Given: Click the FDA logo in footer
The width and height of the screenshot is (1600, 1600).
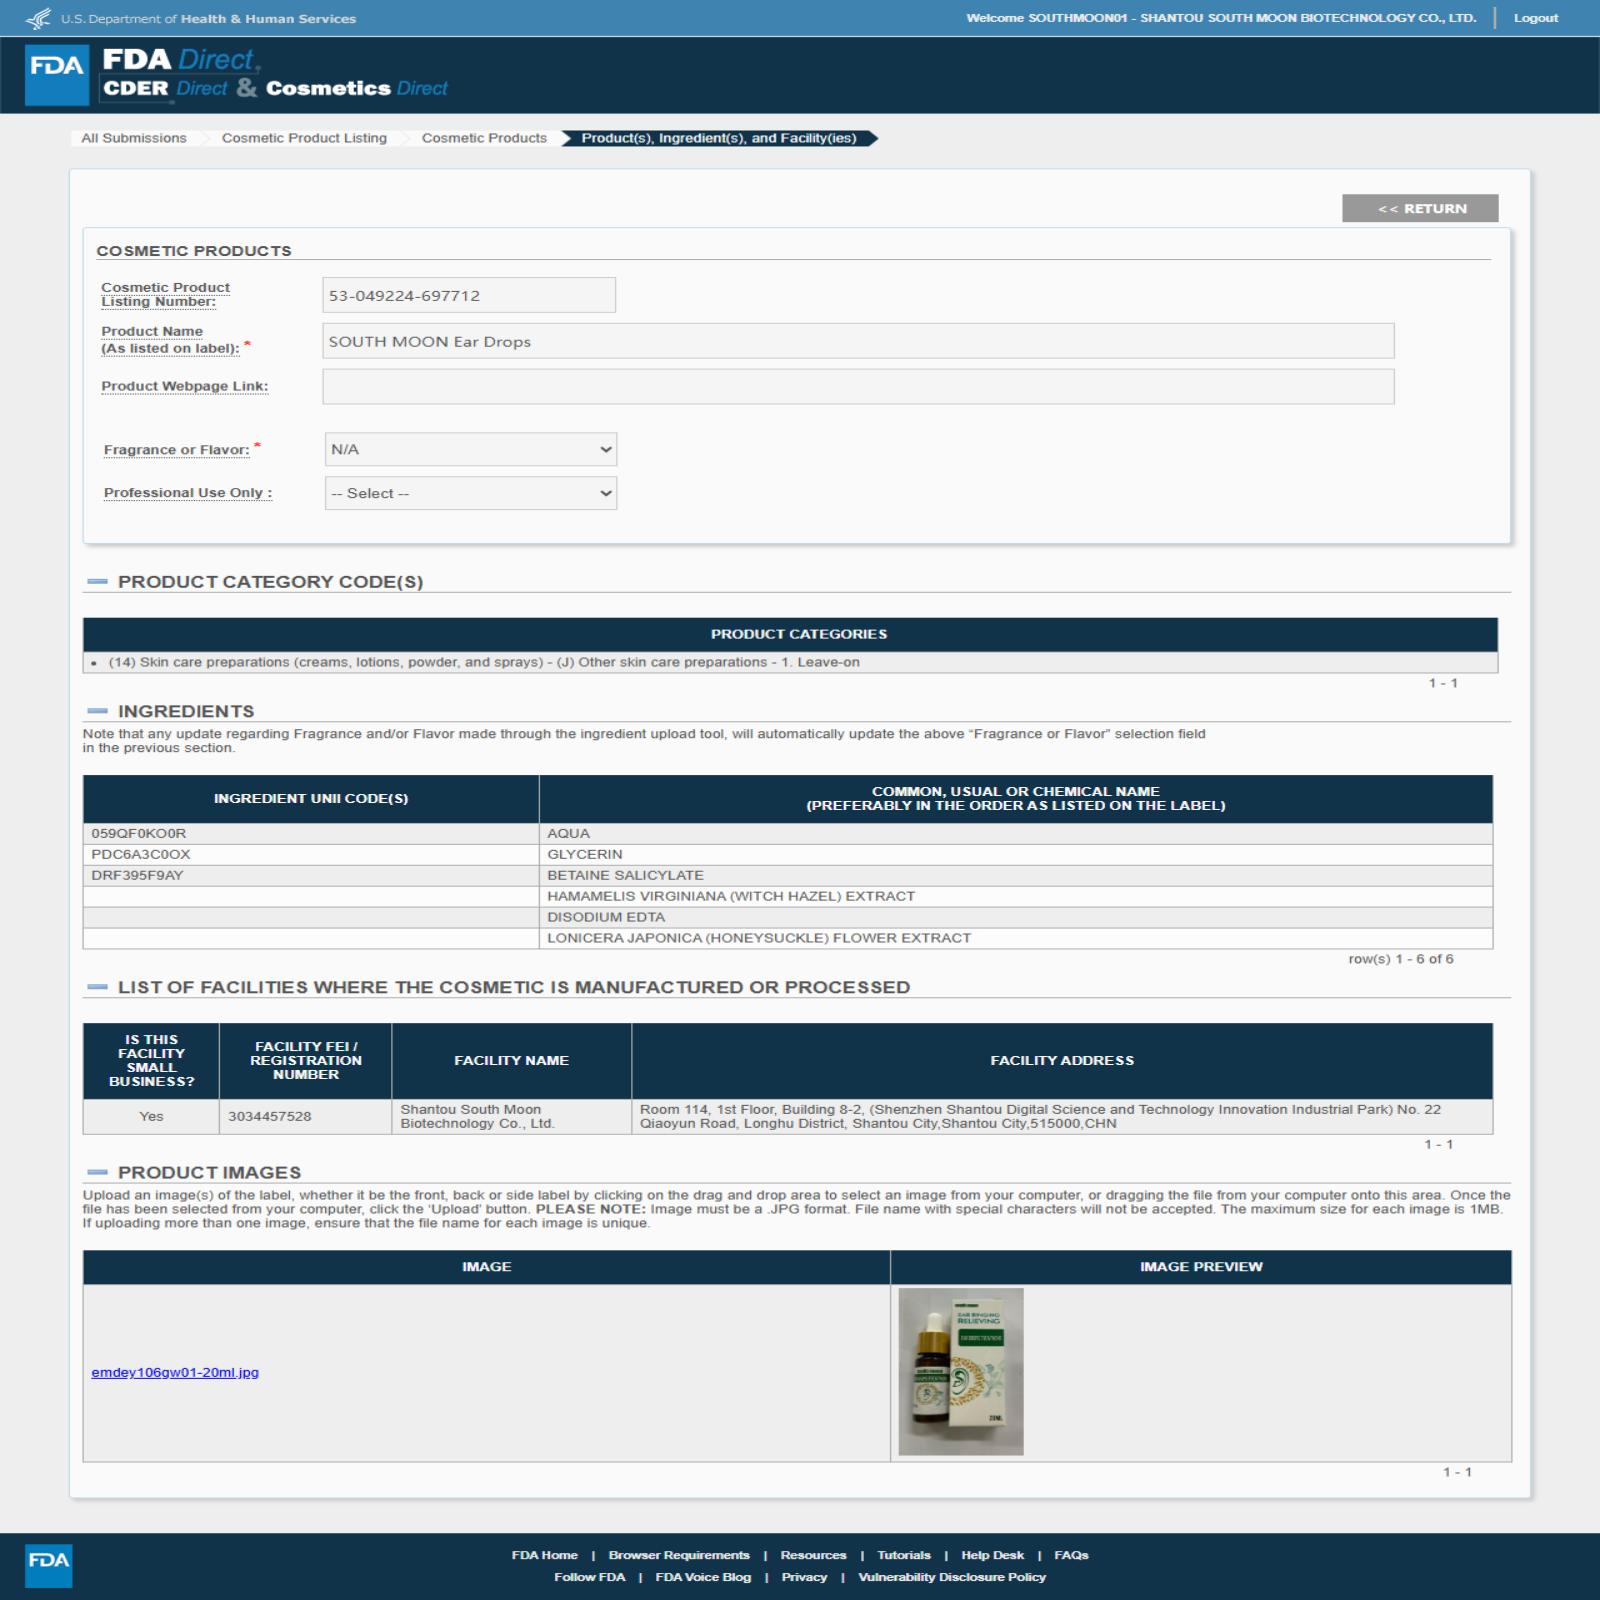Looking at the screenshot, I should click(x=48, y=1565).
